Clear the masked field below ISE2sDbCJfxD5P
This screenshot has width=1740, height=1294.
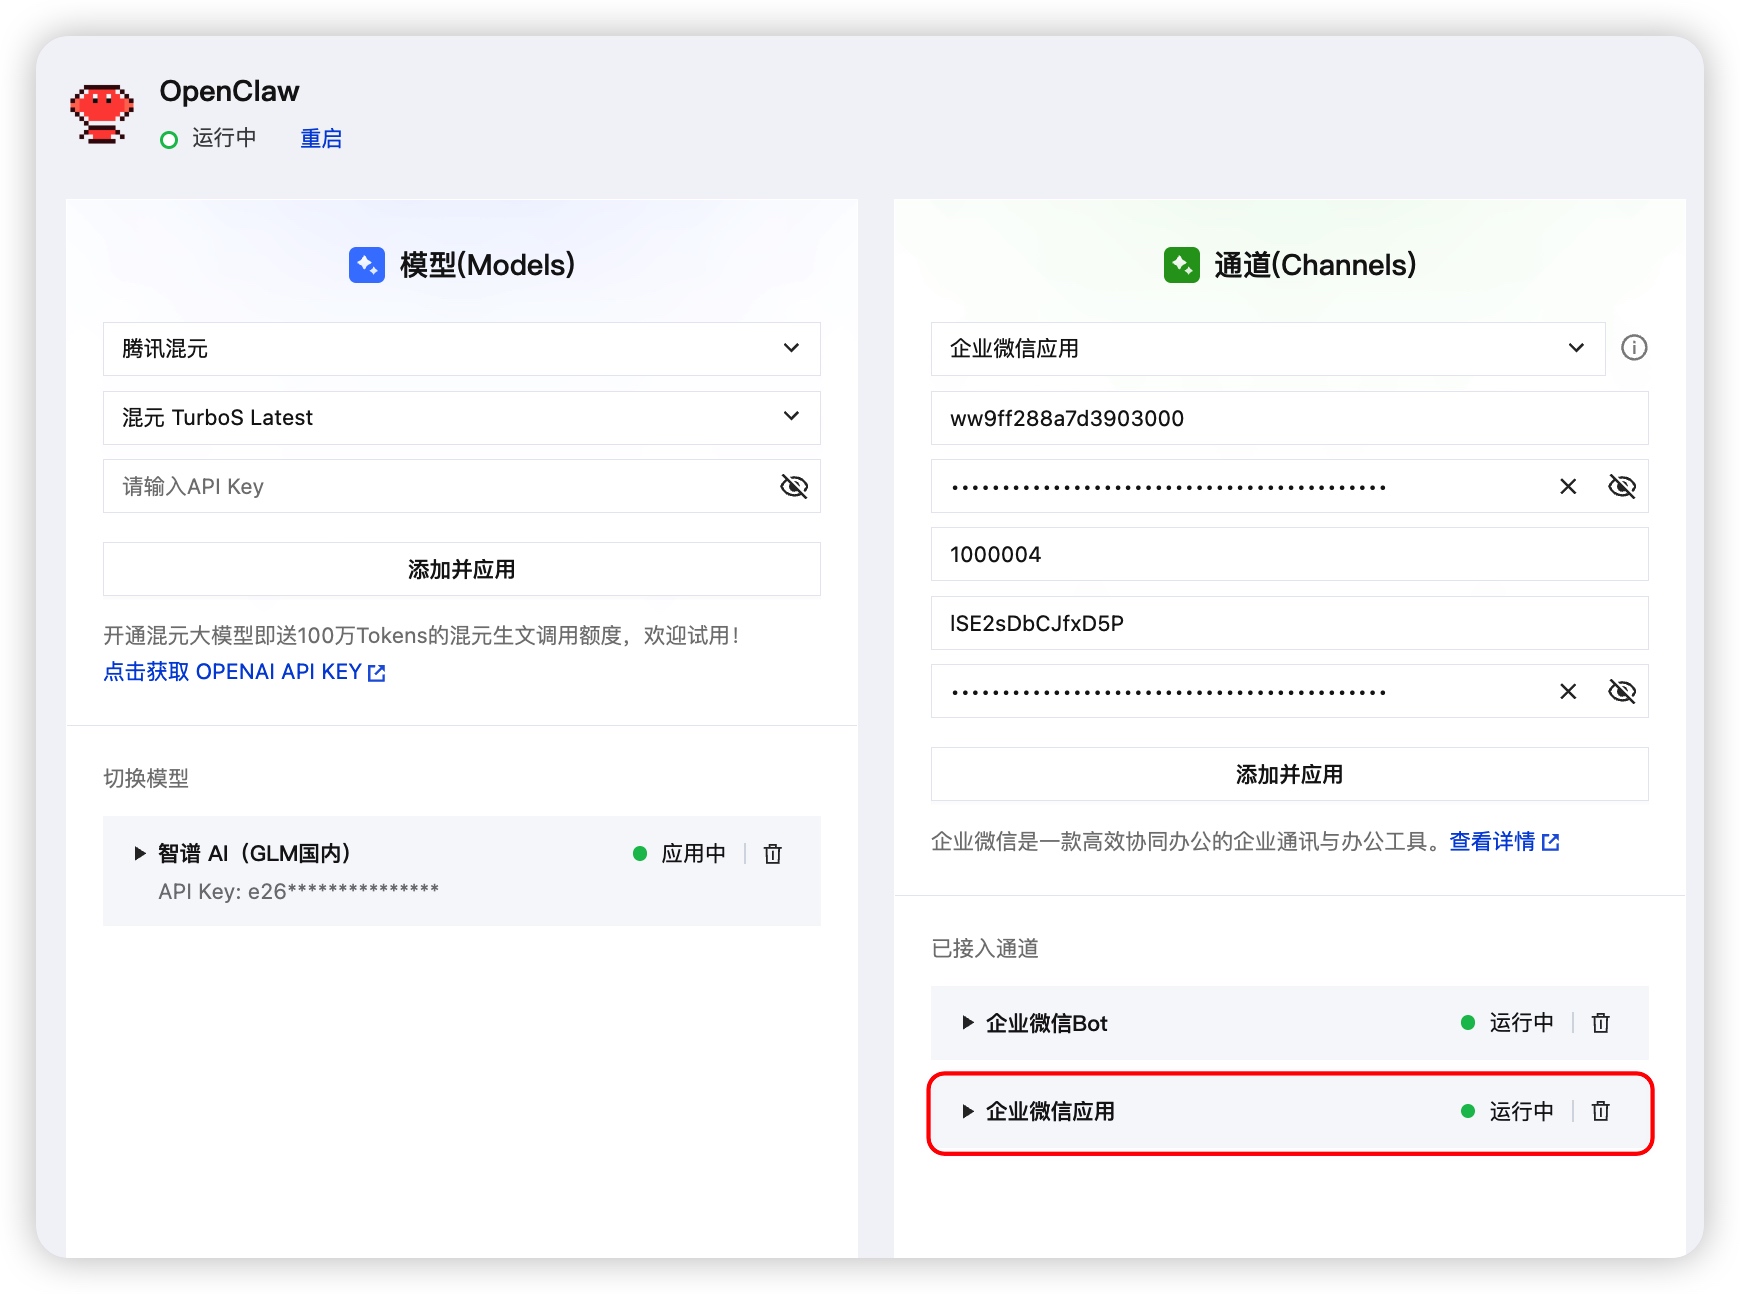[x=1568, y=692]
